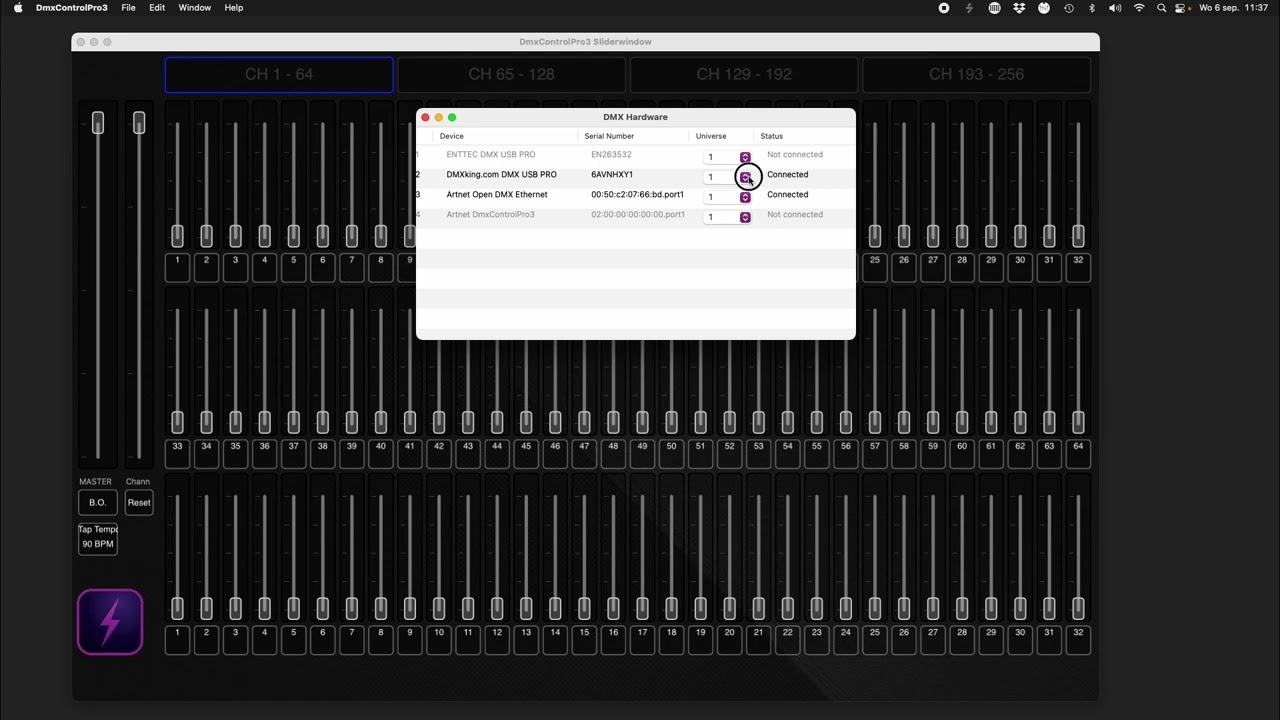The image size is (1280, 720).
Task: Select the ENTTEC DMX USB PRO device row
Action: (635, 155)
